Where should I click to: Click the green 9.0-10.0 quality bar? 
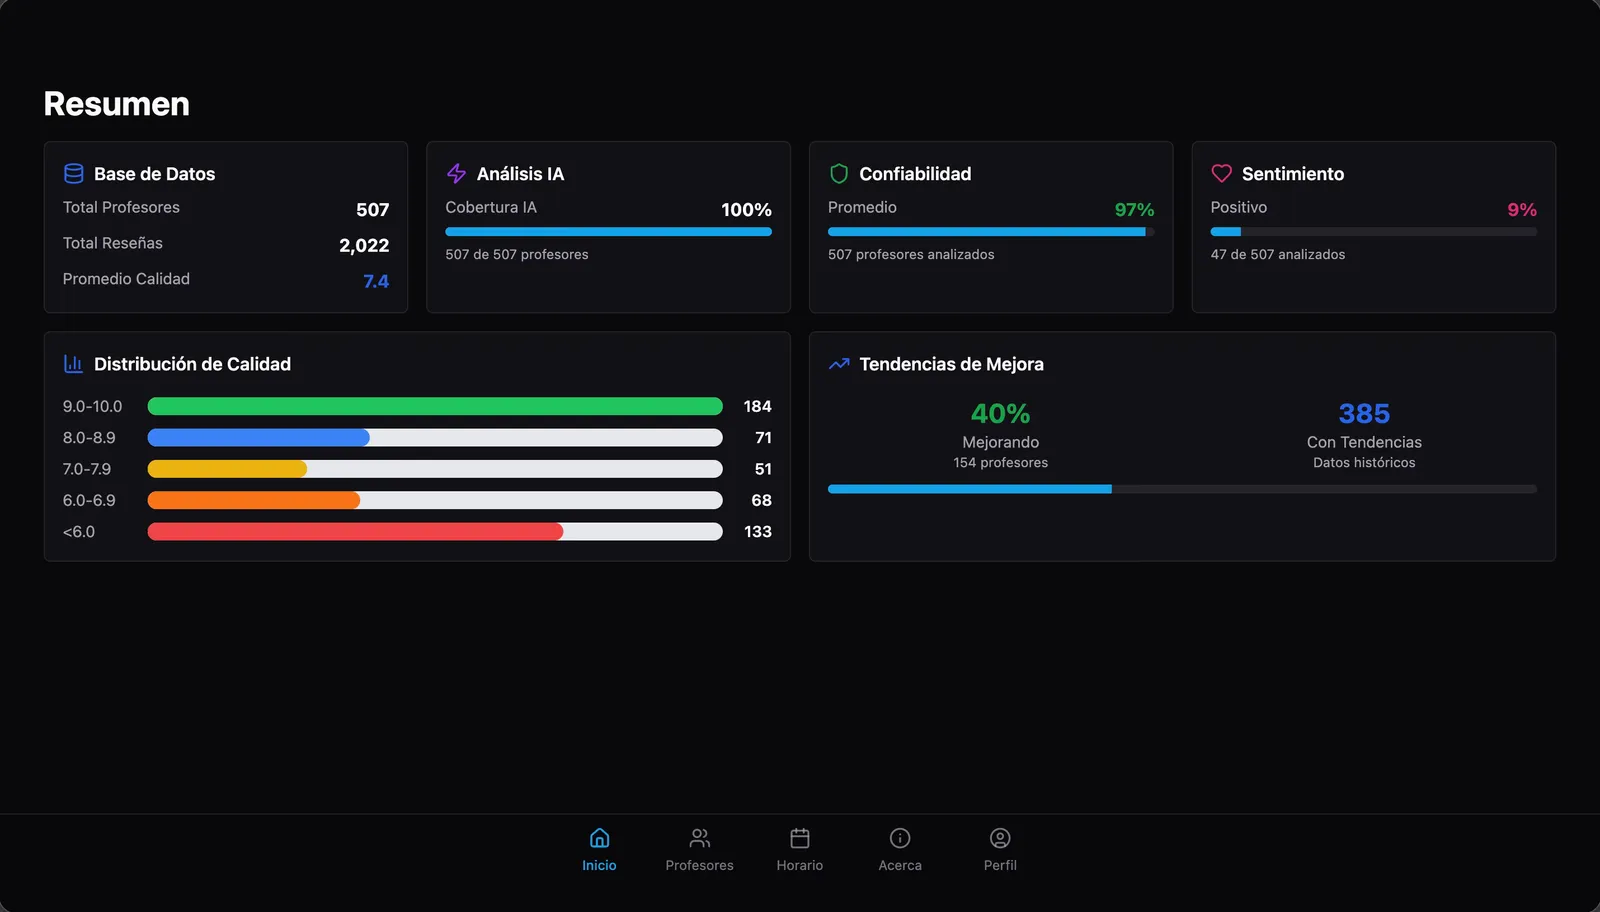pos(435,406)
